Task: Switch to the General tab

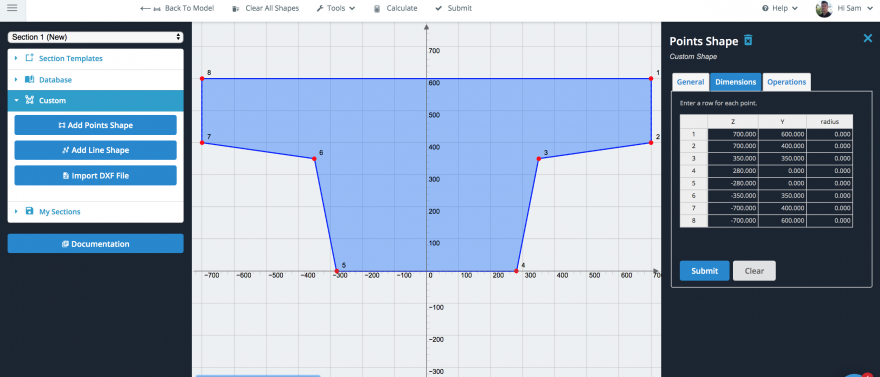Action: tap(690, 82)
